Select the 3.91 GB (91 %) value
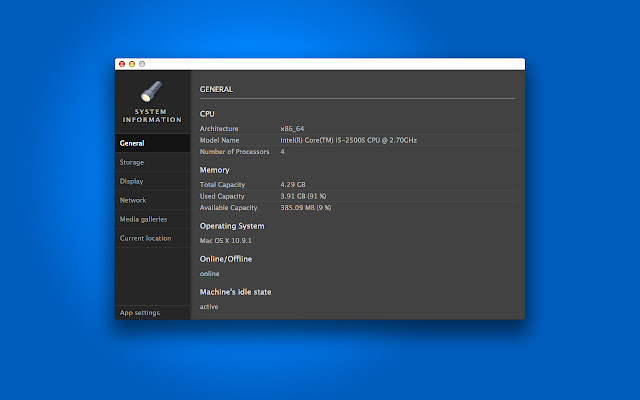Screen dimensions: 640x400 click(303, 196)
